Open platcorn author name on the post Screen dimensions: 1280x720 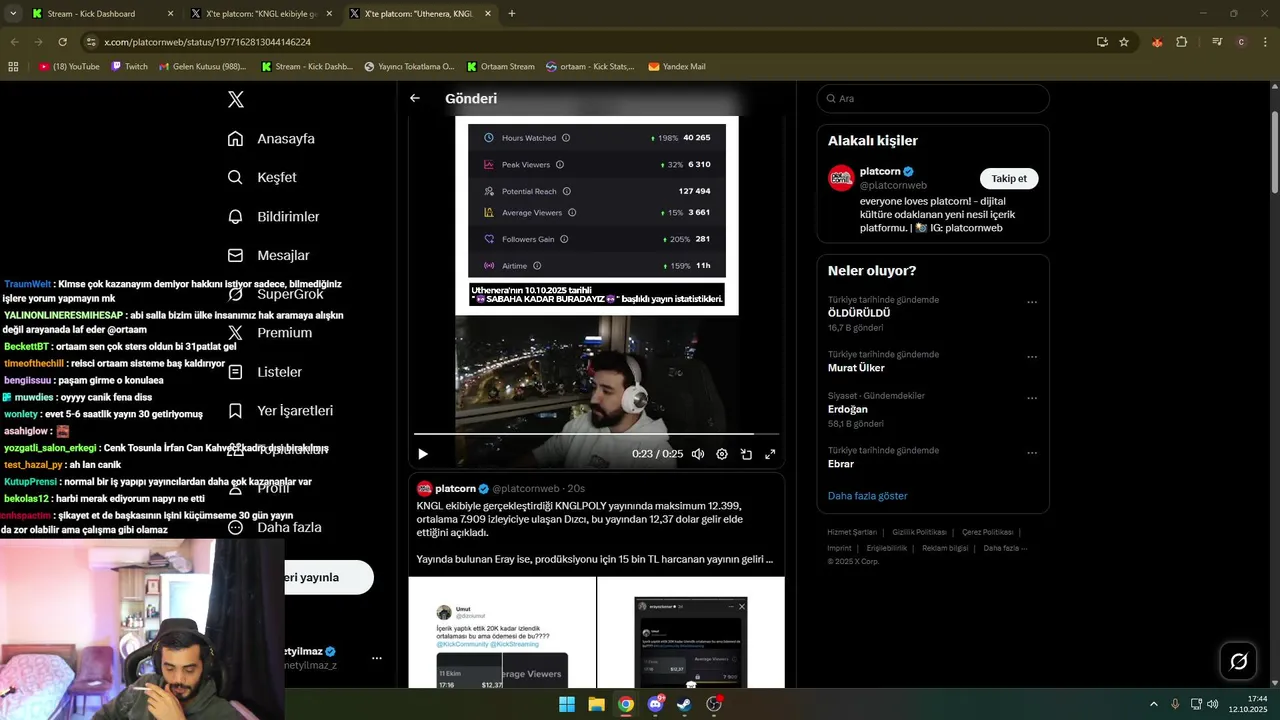click(x=455, y=488)
